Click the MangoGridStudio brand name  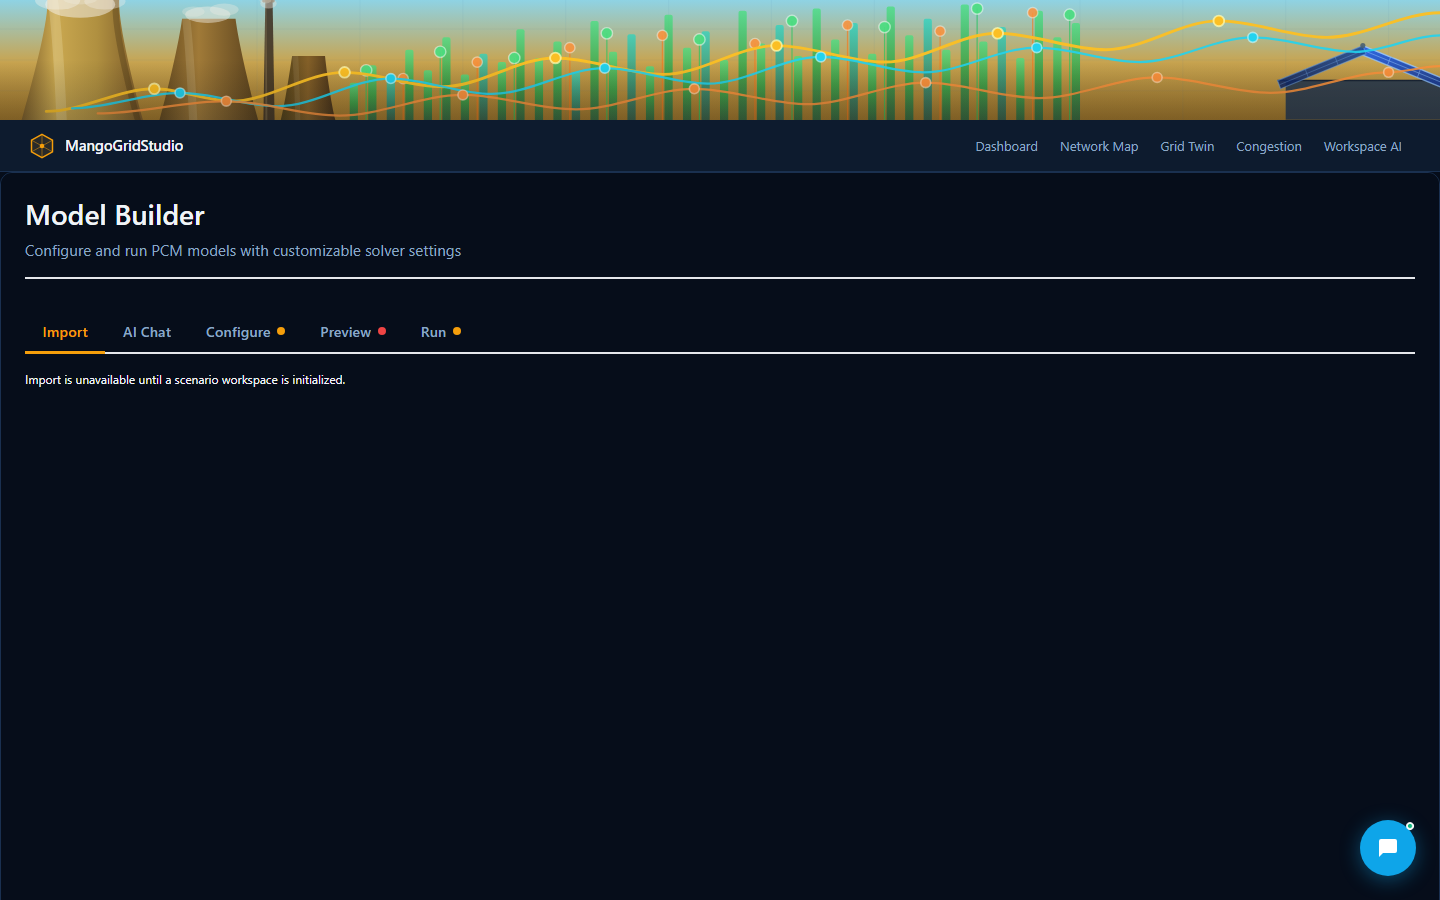pyautogui.click(x=124, y=146)
